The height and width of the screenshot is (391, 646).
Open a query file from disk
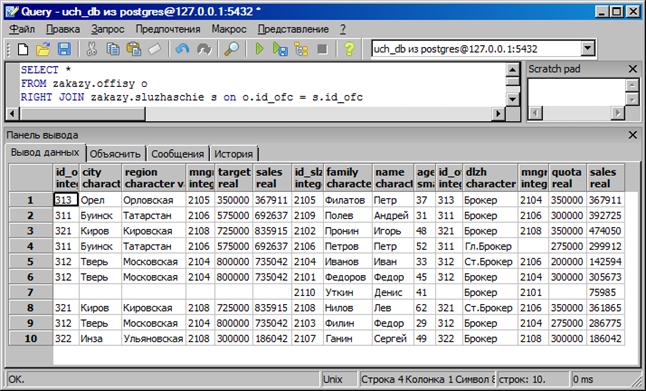coord(43,49)
